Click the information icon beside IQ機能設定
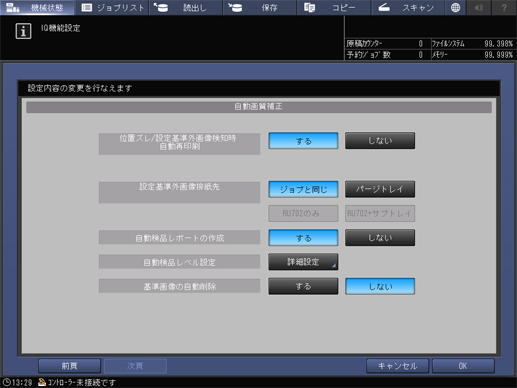 23,31
